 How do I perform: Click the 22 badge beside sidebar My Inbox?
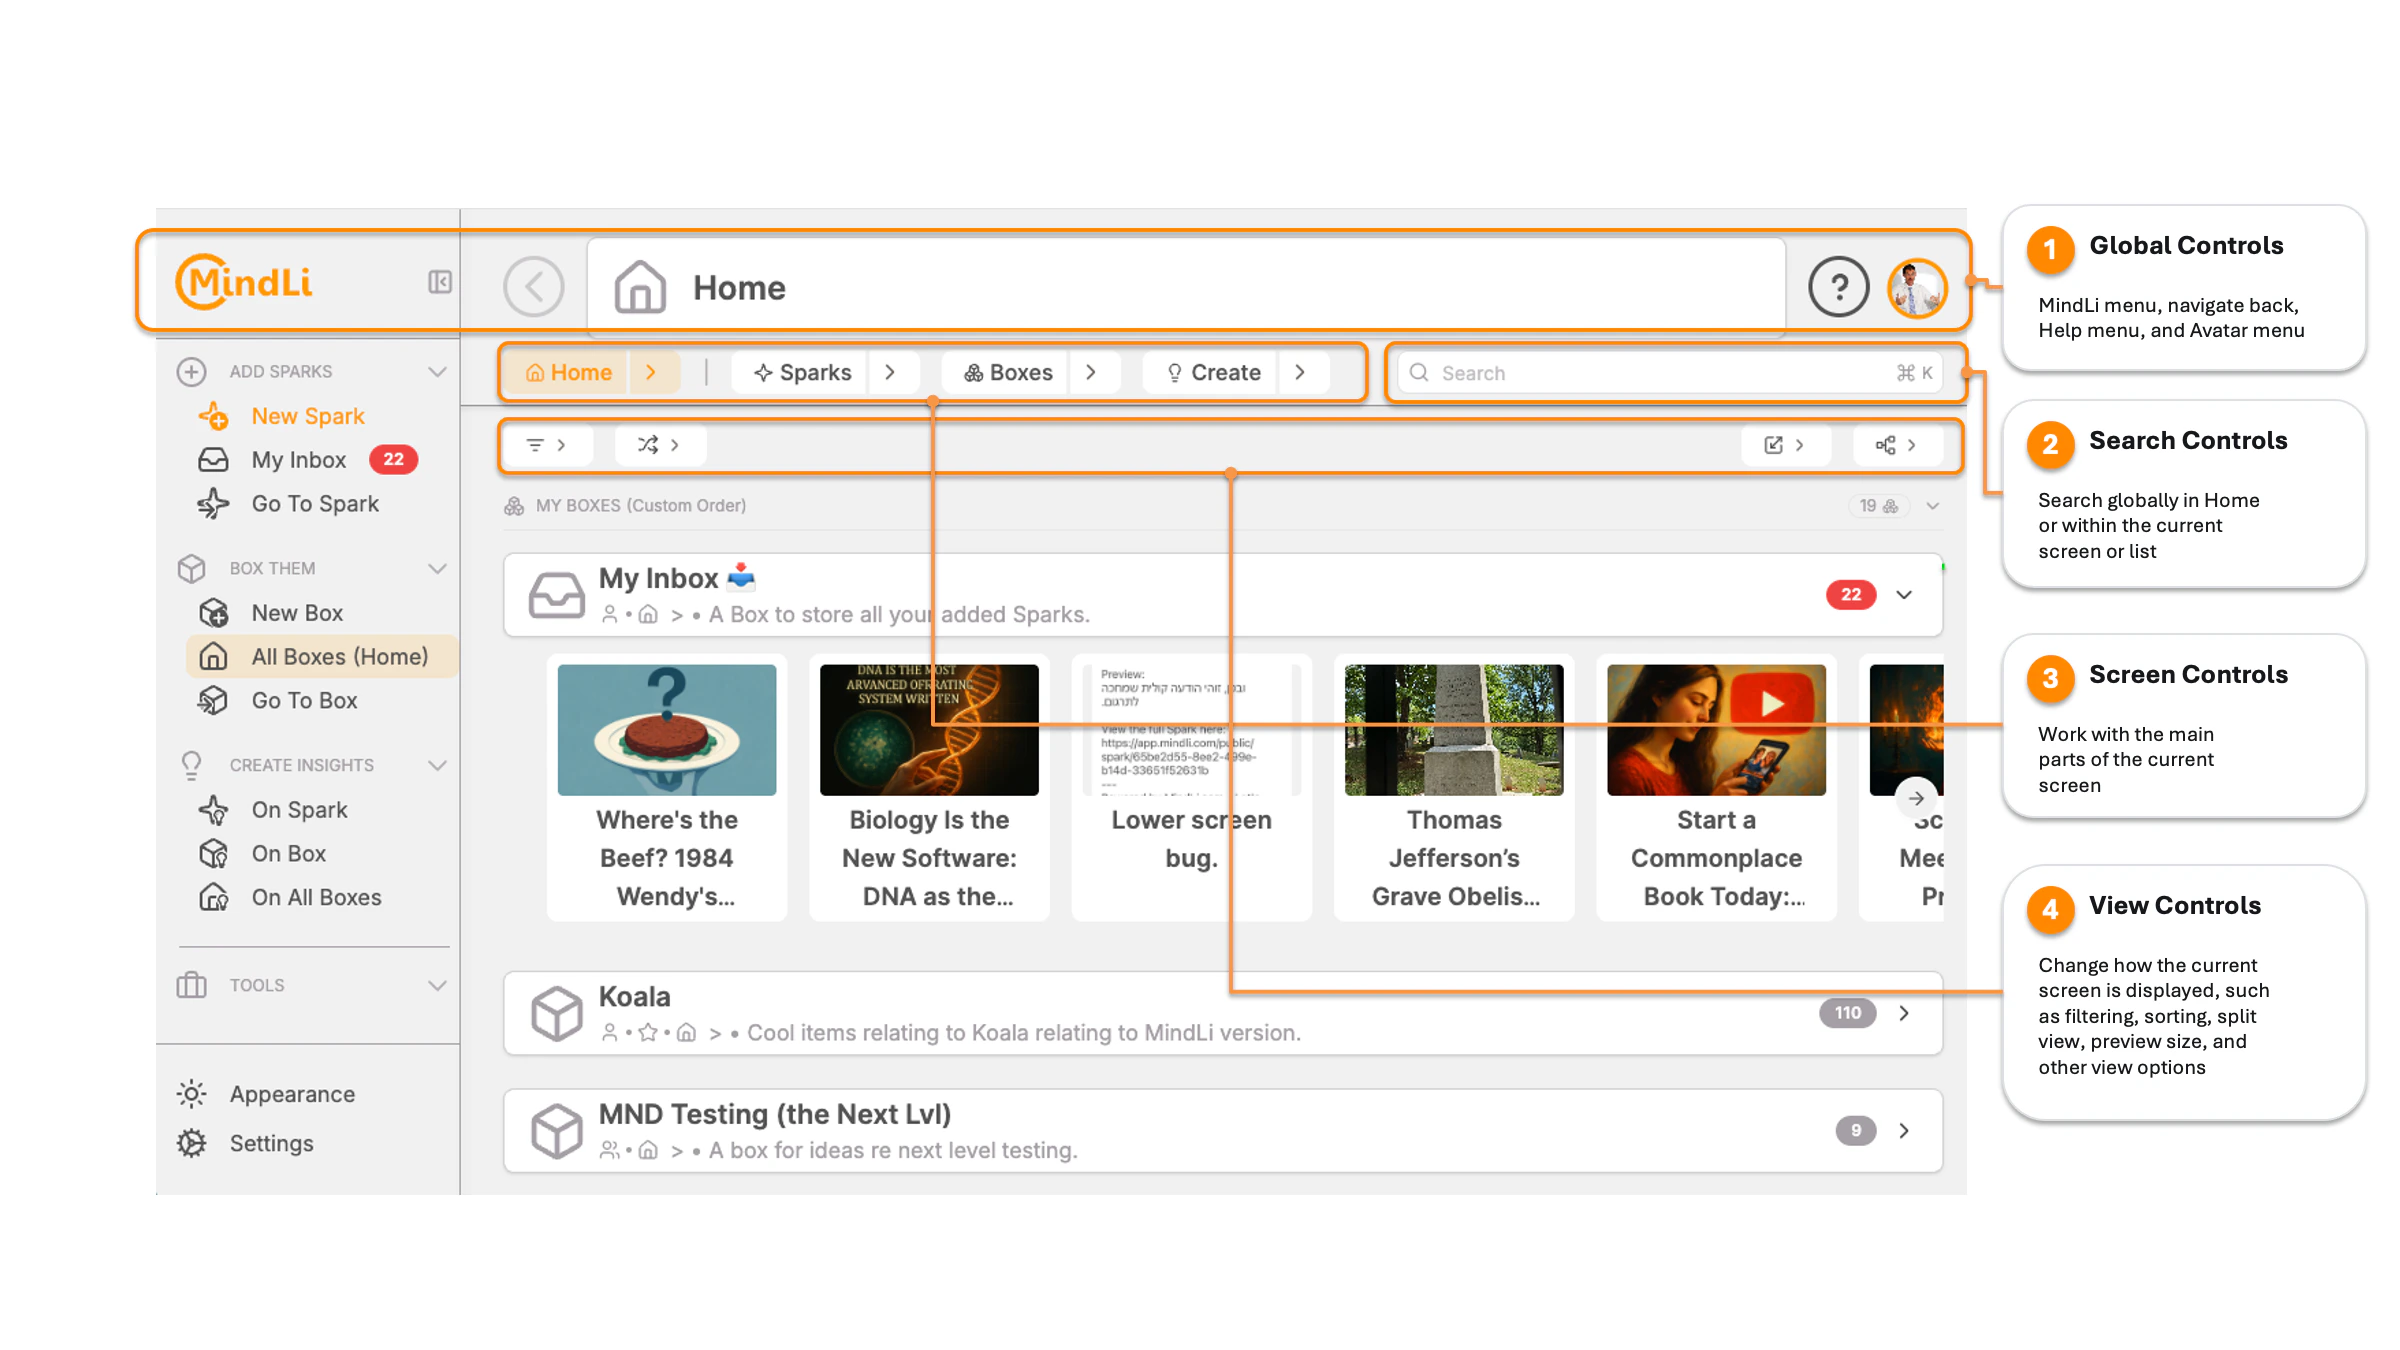click(394, 460)
